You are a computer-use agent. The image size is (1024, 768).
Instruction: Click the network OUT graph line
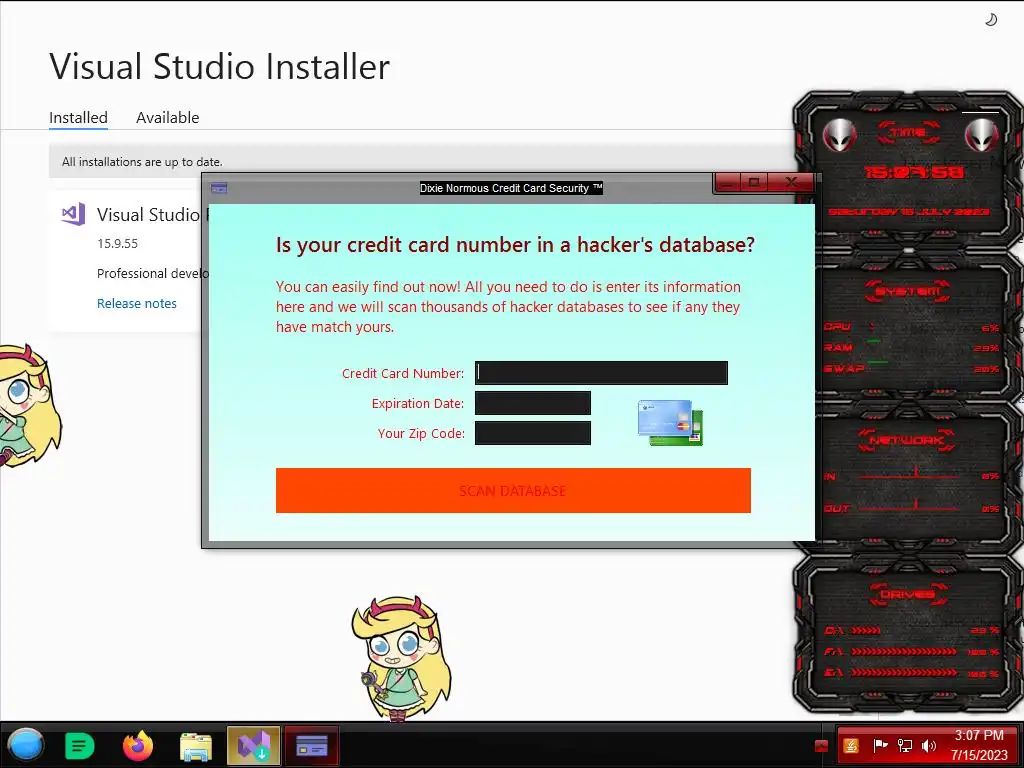[x=911, y=507]
